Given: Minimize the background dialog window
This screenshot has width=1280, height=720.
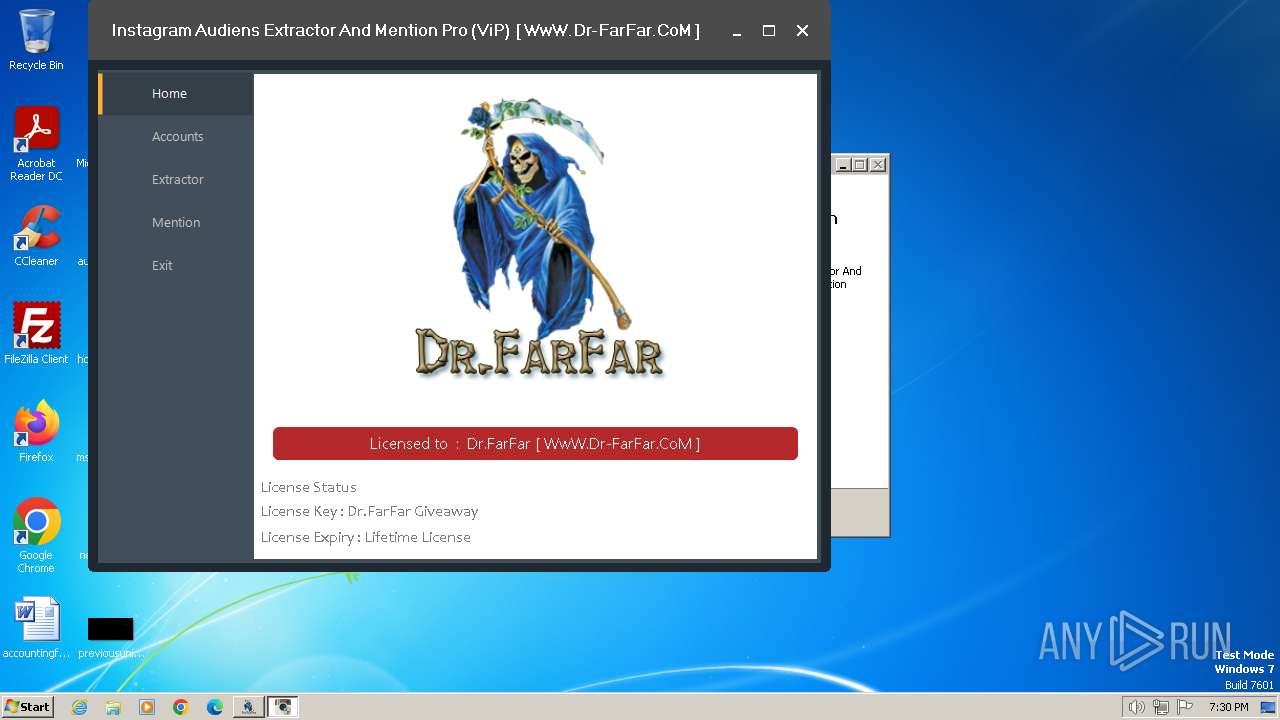Looking at the screenshot, I should 842,165.
